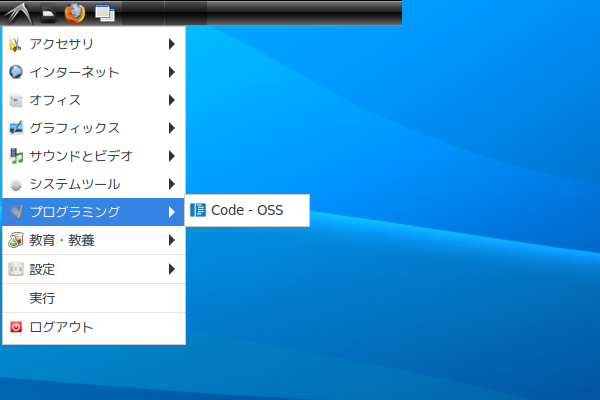Screen dimensions: 600x400
Task: Open the サウンドとビデオ menu category
Action: 94,156
